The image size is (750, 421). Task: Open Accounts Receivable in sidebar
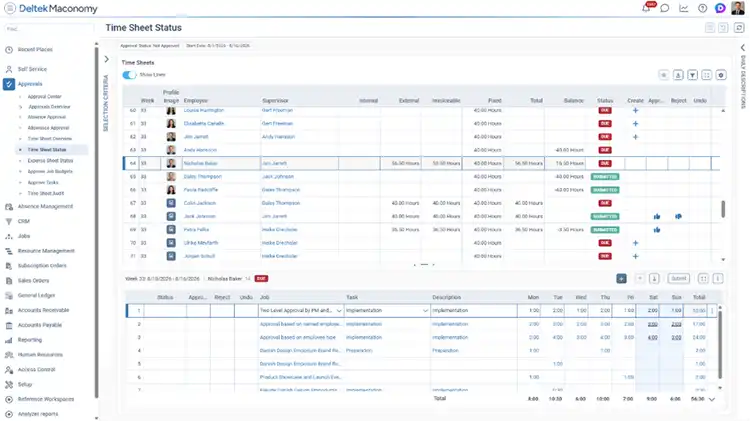coord(43,310)
